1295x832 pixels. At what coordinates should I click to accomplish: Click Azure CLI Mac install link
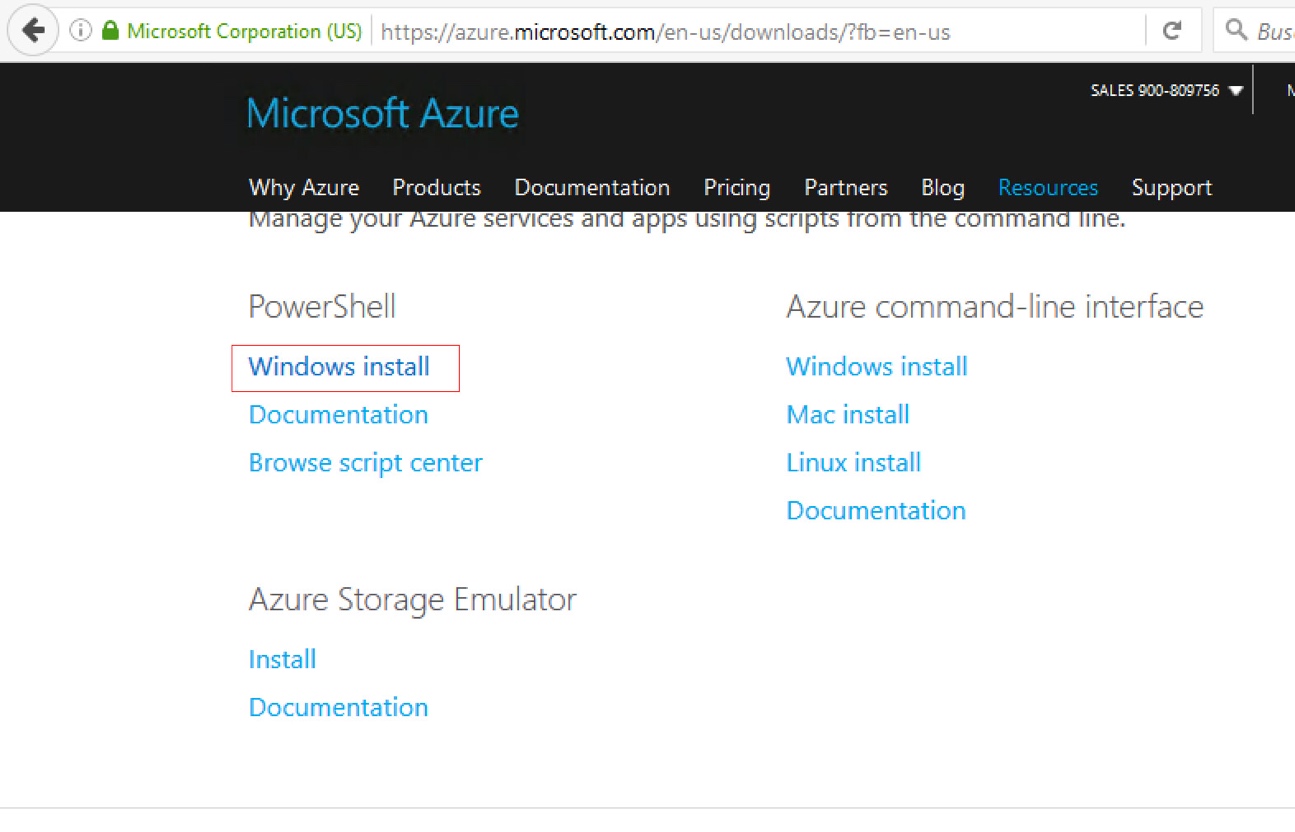pos(848,415)
